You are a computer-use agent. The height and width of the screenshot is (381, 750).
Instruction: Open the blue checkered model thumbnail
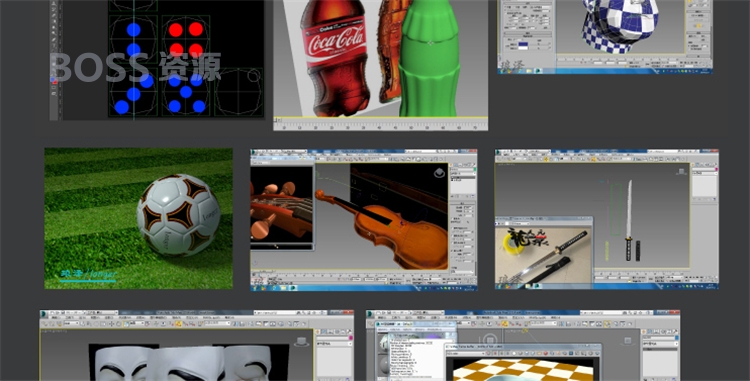[x=605, y=37]
